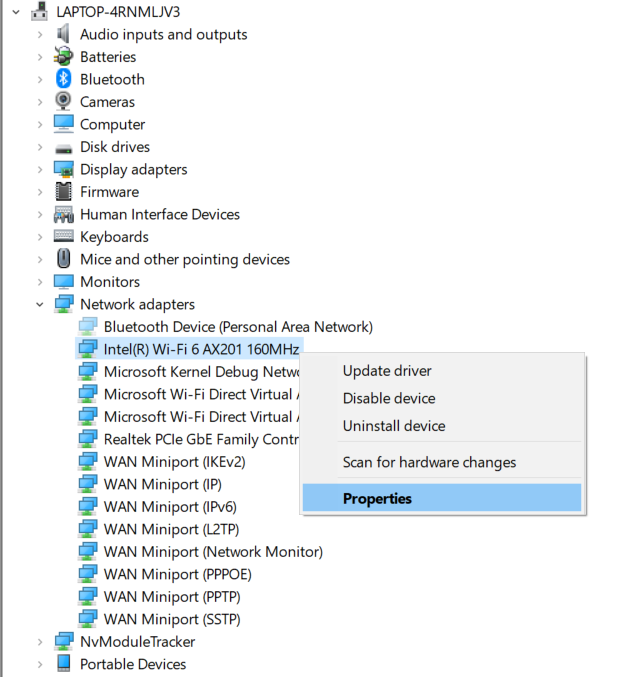This screenshot has width=637, height=677.
Task: Expand Audio inputs and outputs
Action: [x=40, y=34]
